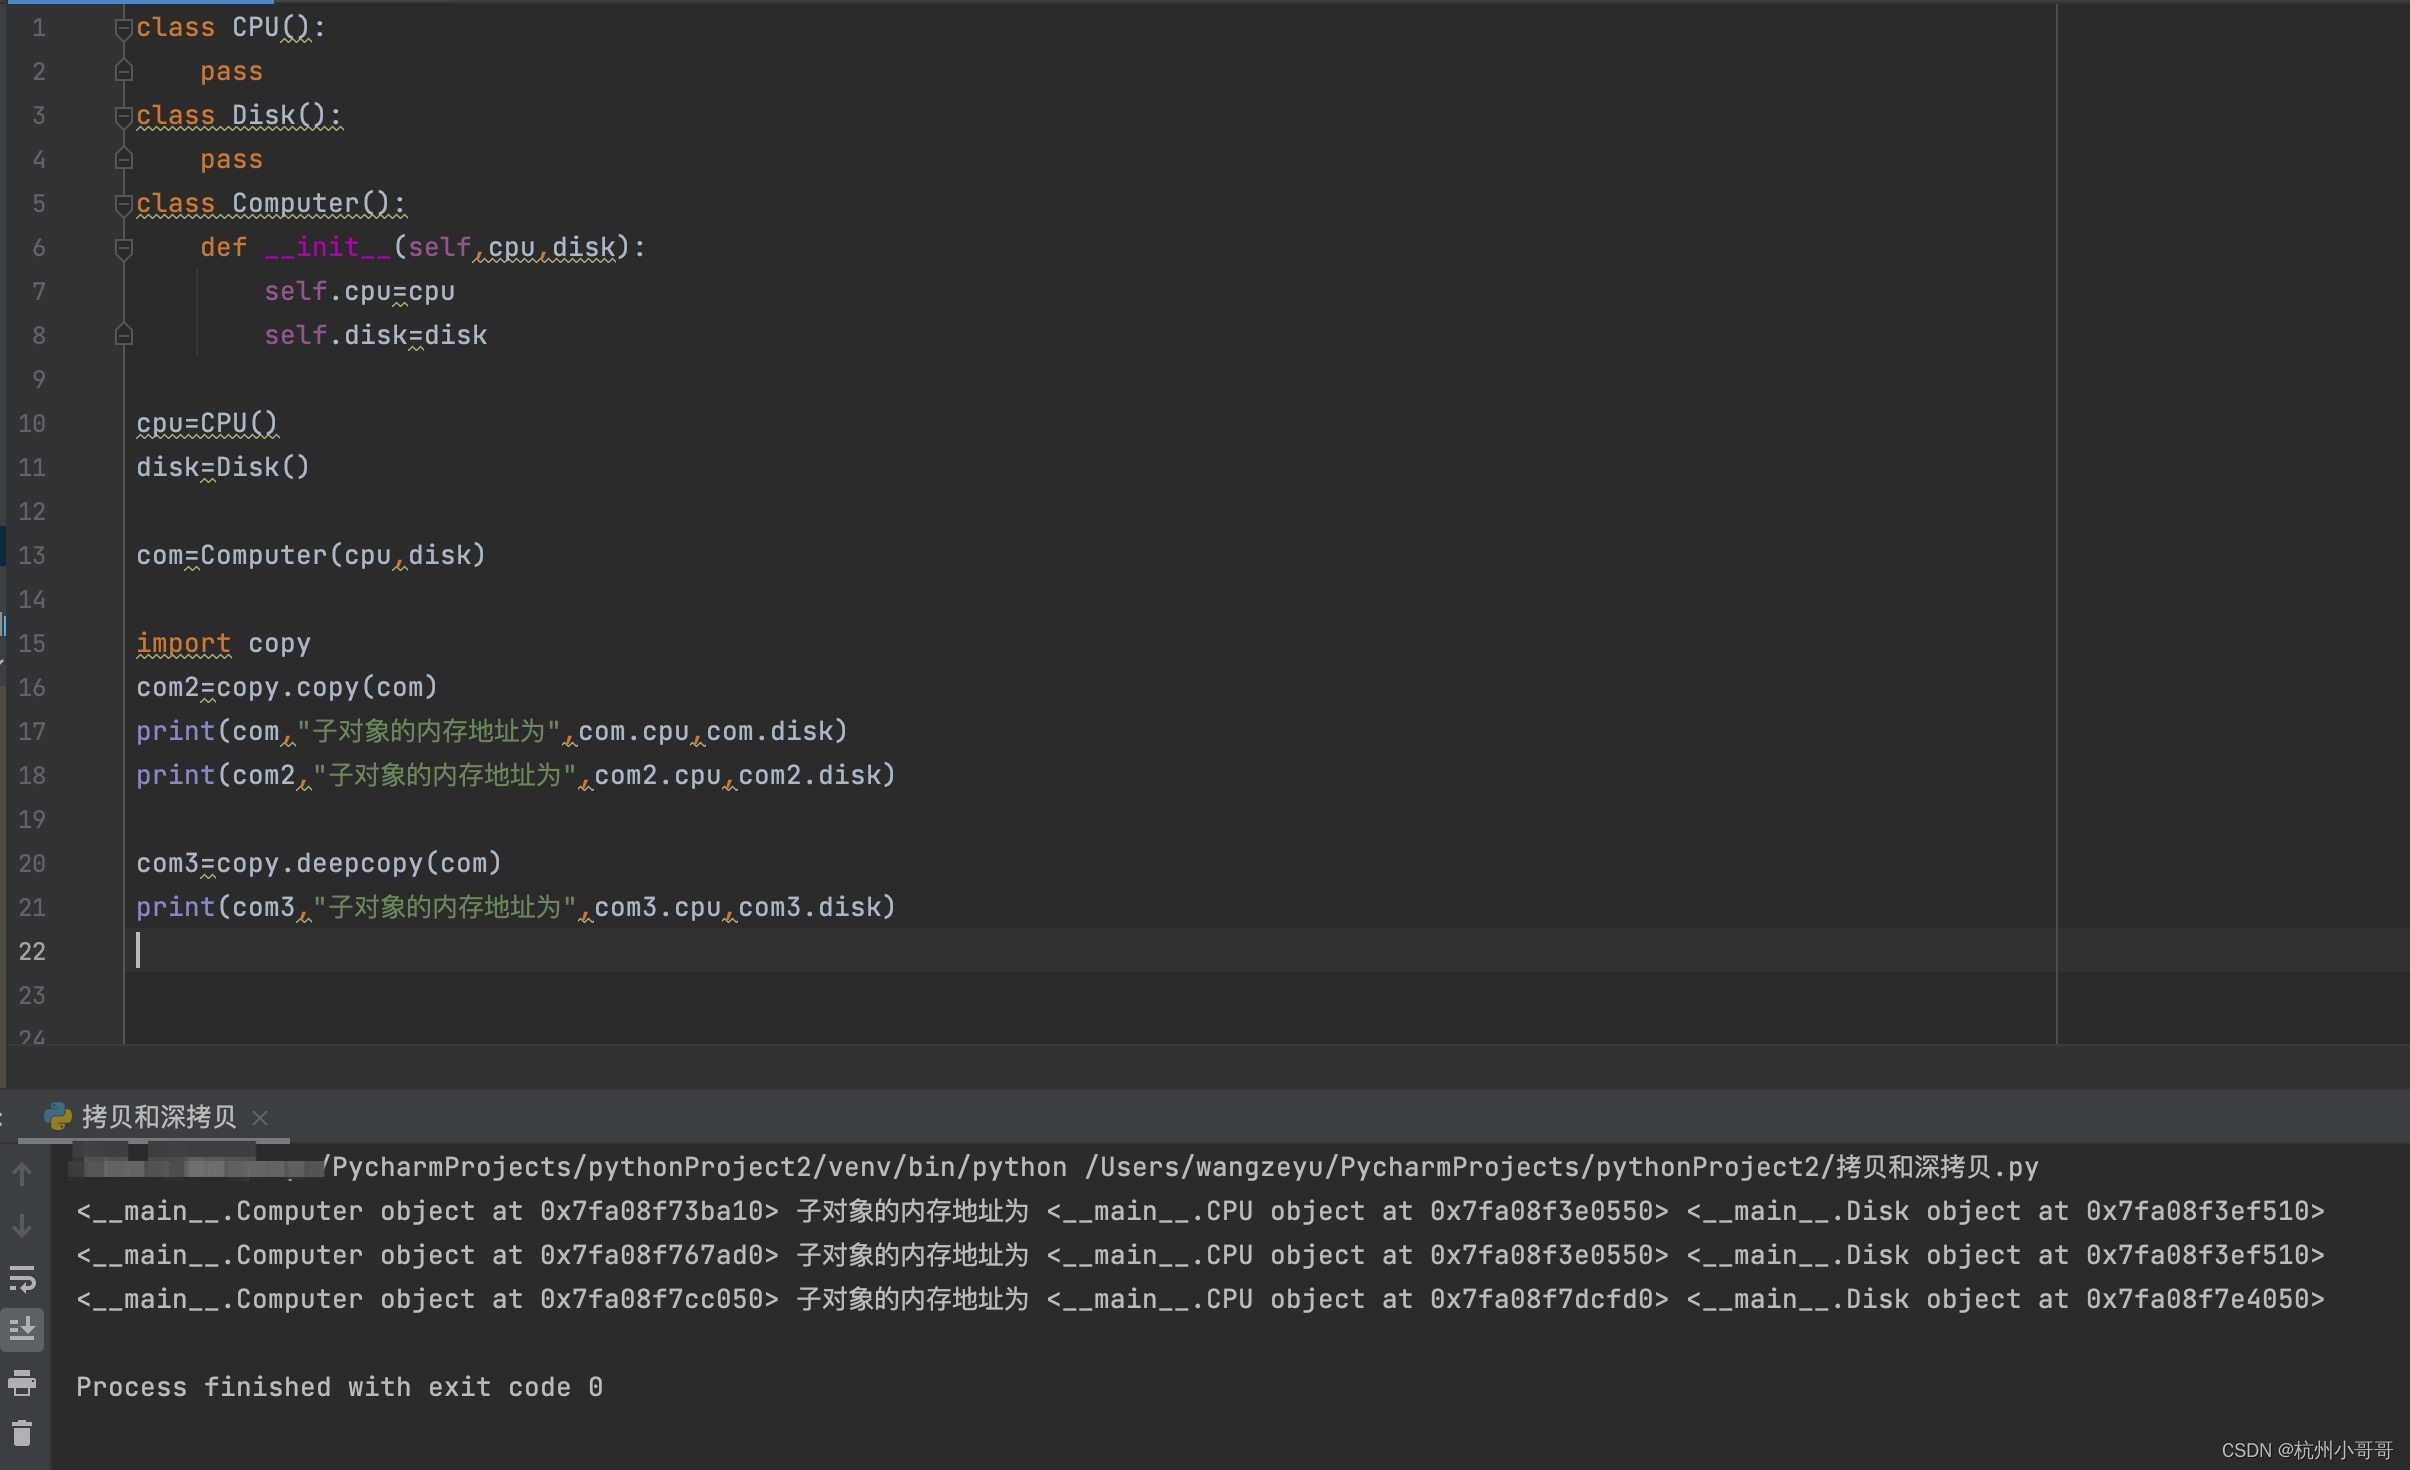This screenshot has width=2410, height=1470.
Task: Collapse the Computer class code fold
Action: pos(123,203)
